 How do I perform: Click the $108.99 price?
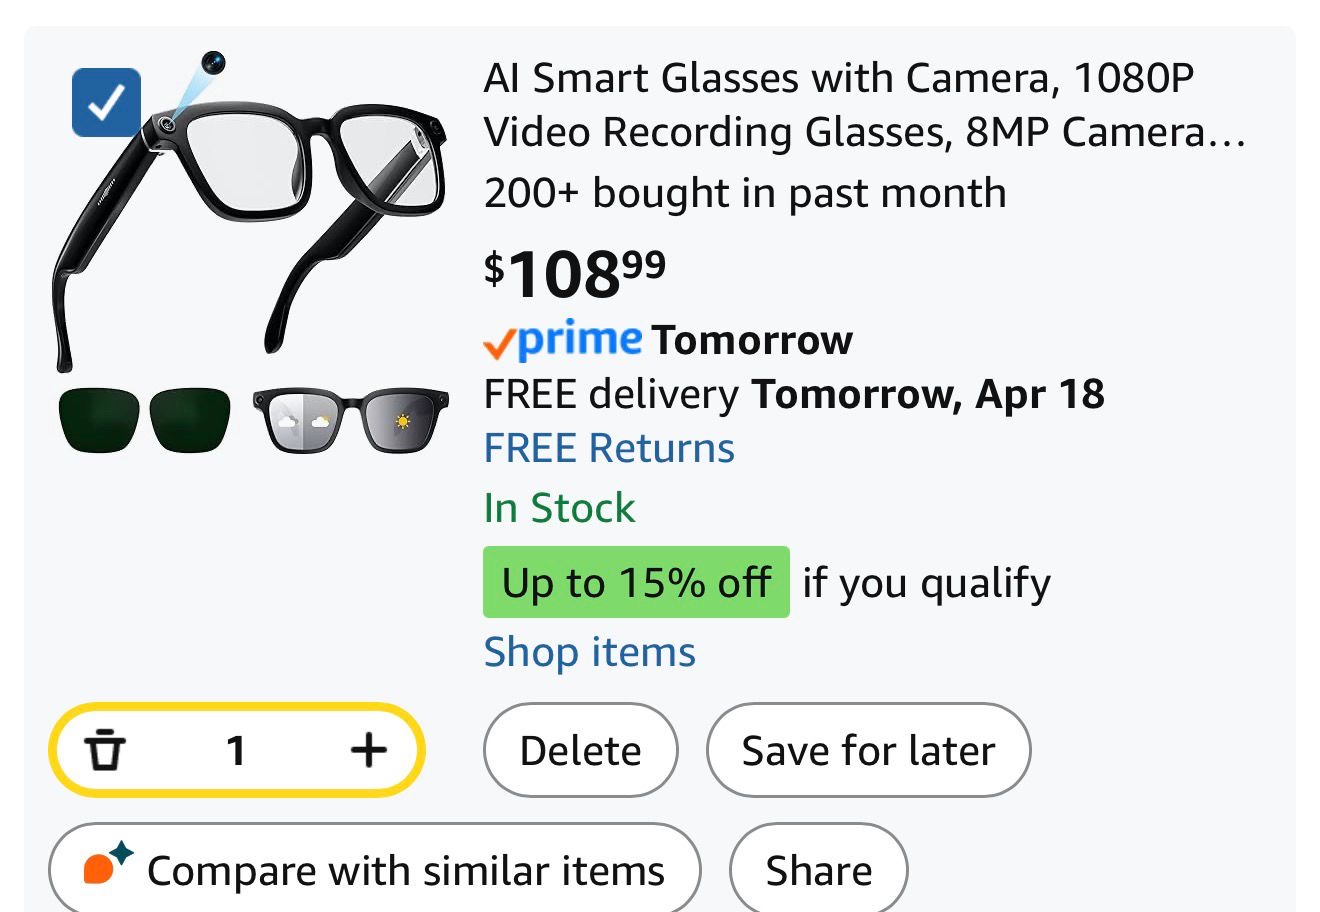(x=574, y=274)
